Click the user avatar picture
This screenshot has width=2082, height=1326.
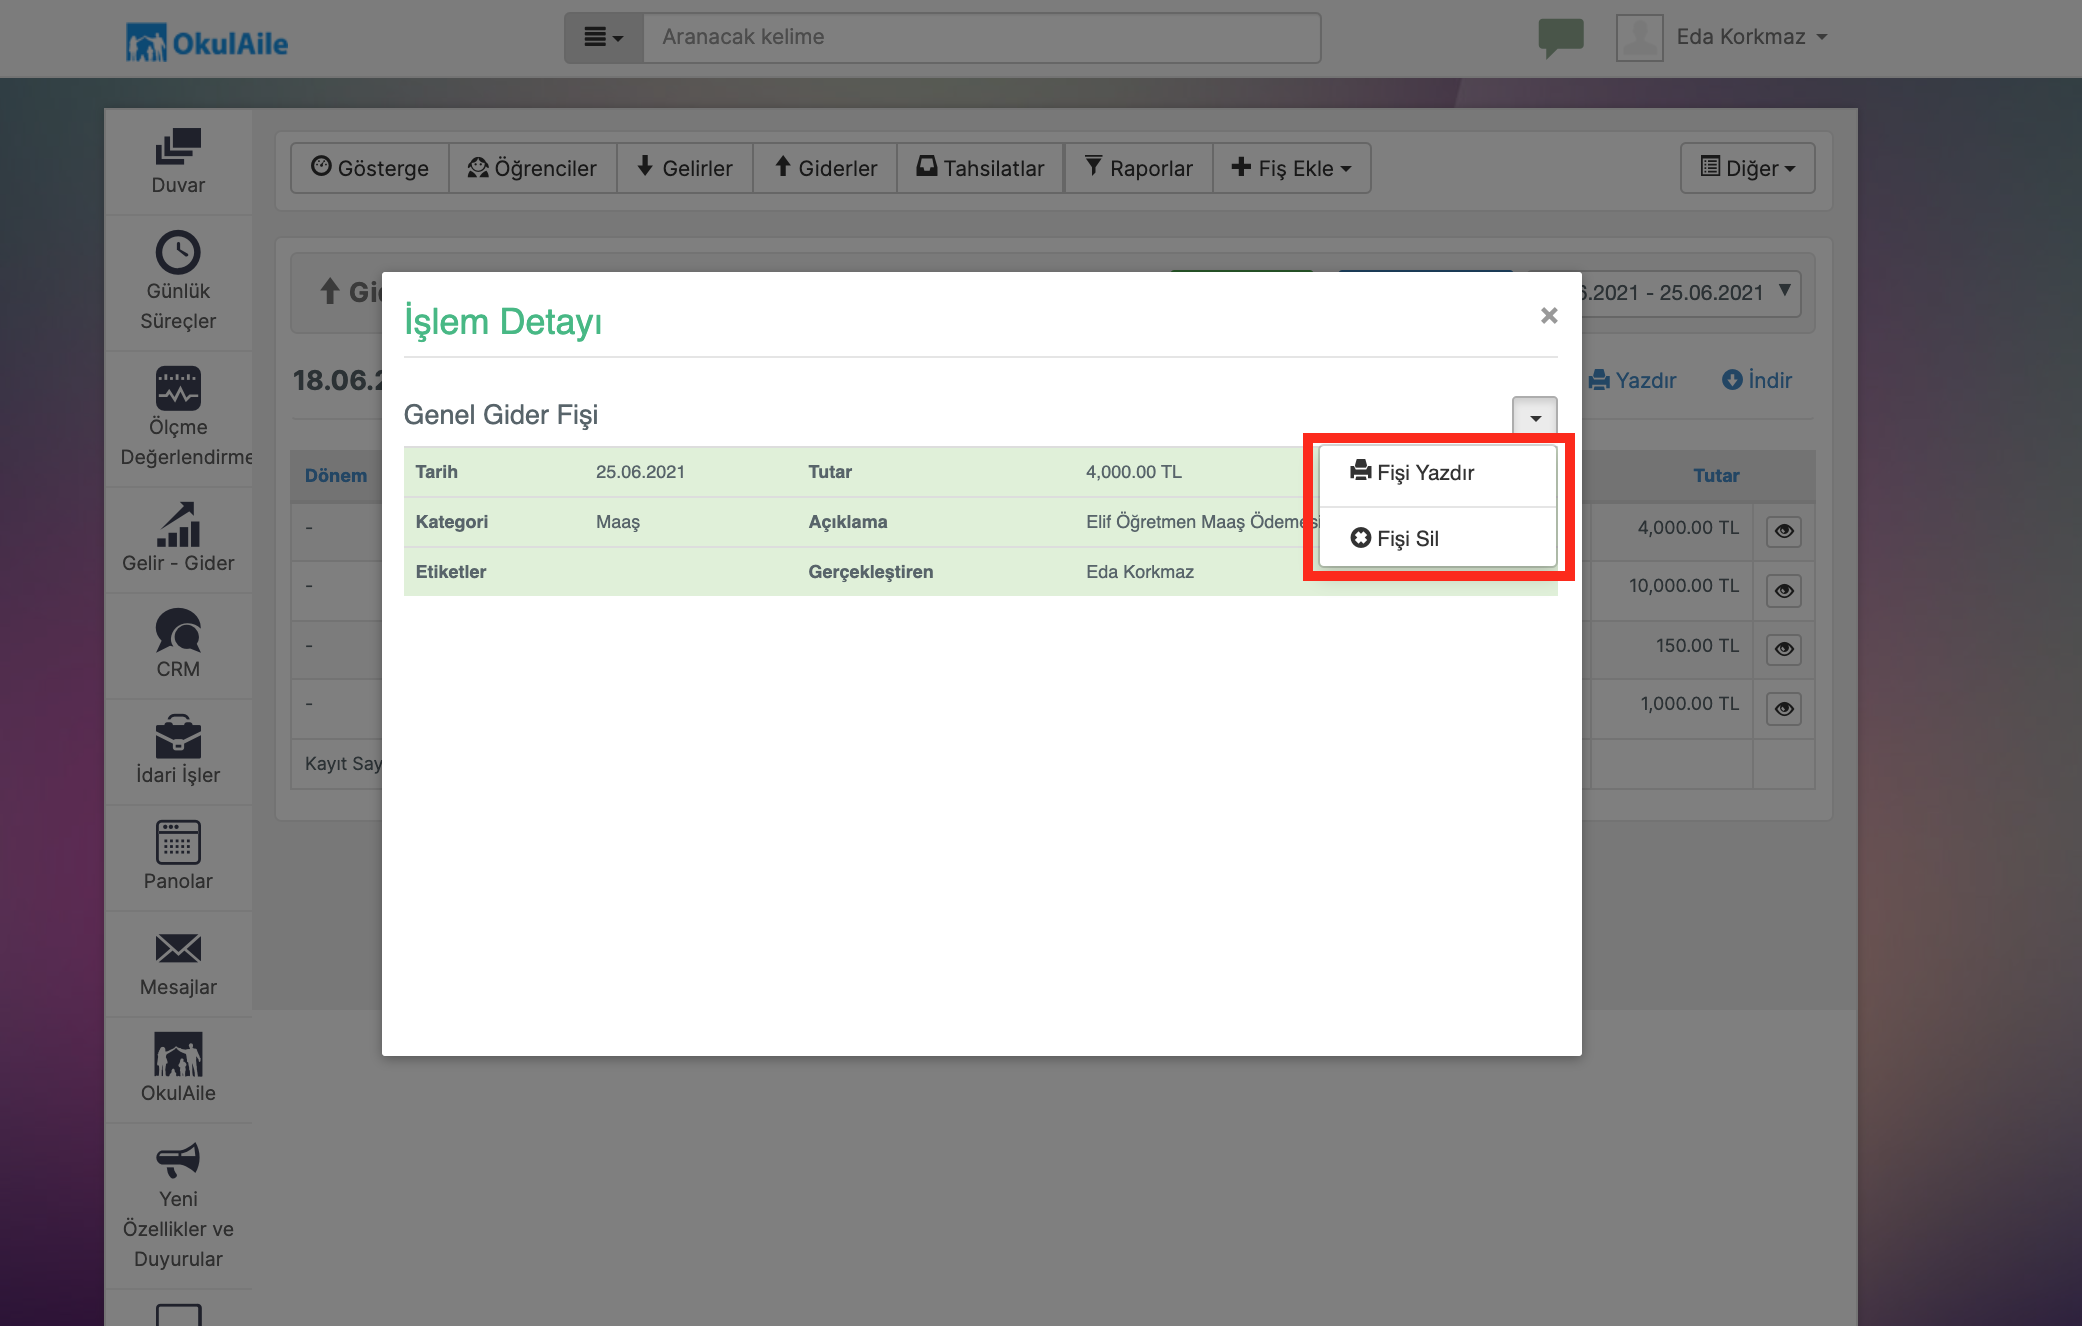1639,38
